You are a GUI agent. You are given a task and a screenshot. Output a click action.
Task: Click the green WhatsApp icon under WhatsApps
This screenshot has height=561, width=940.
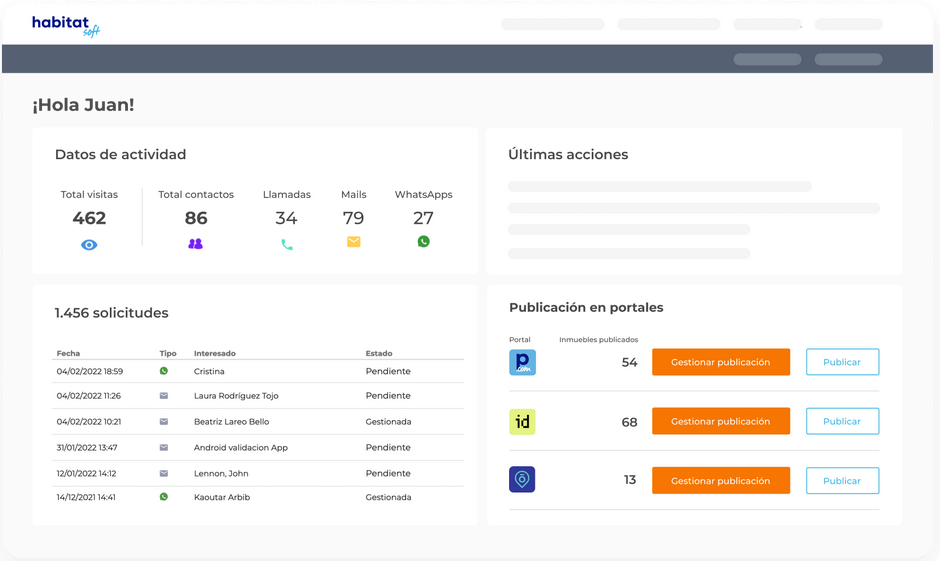click(423, 242)
